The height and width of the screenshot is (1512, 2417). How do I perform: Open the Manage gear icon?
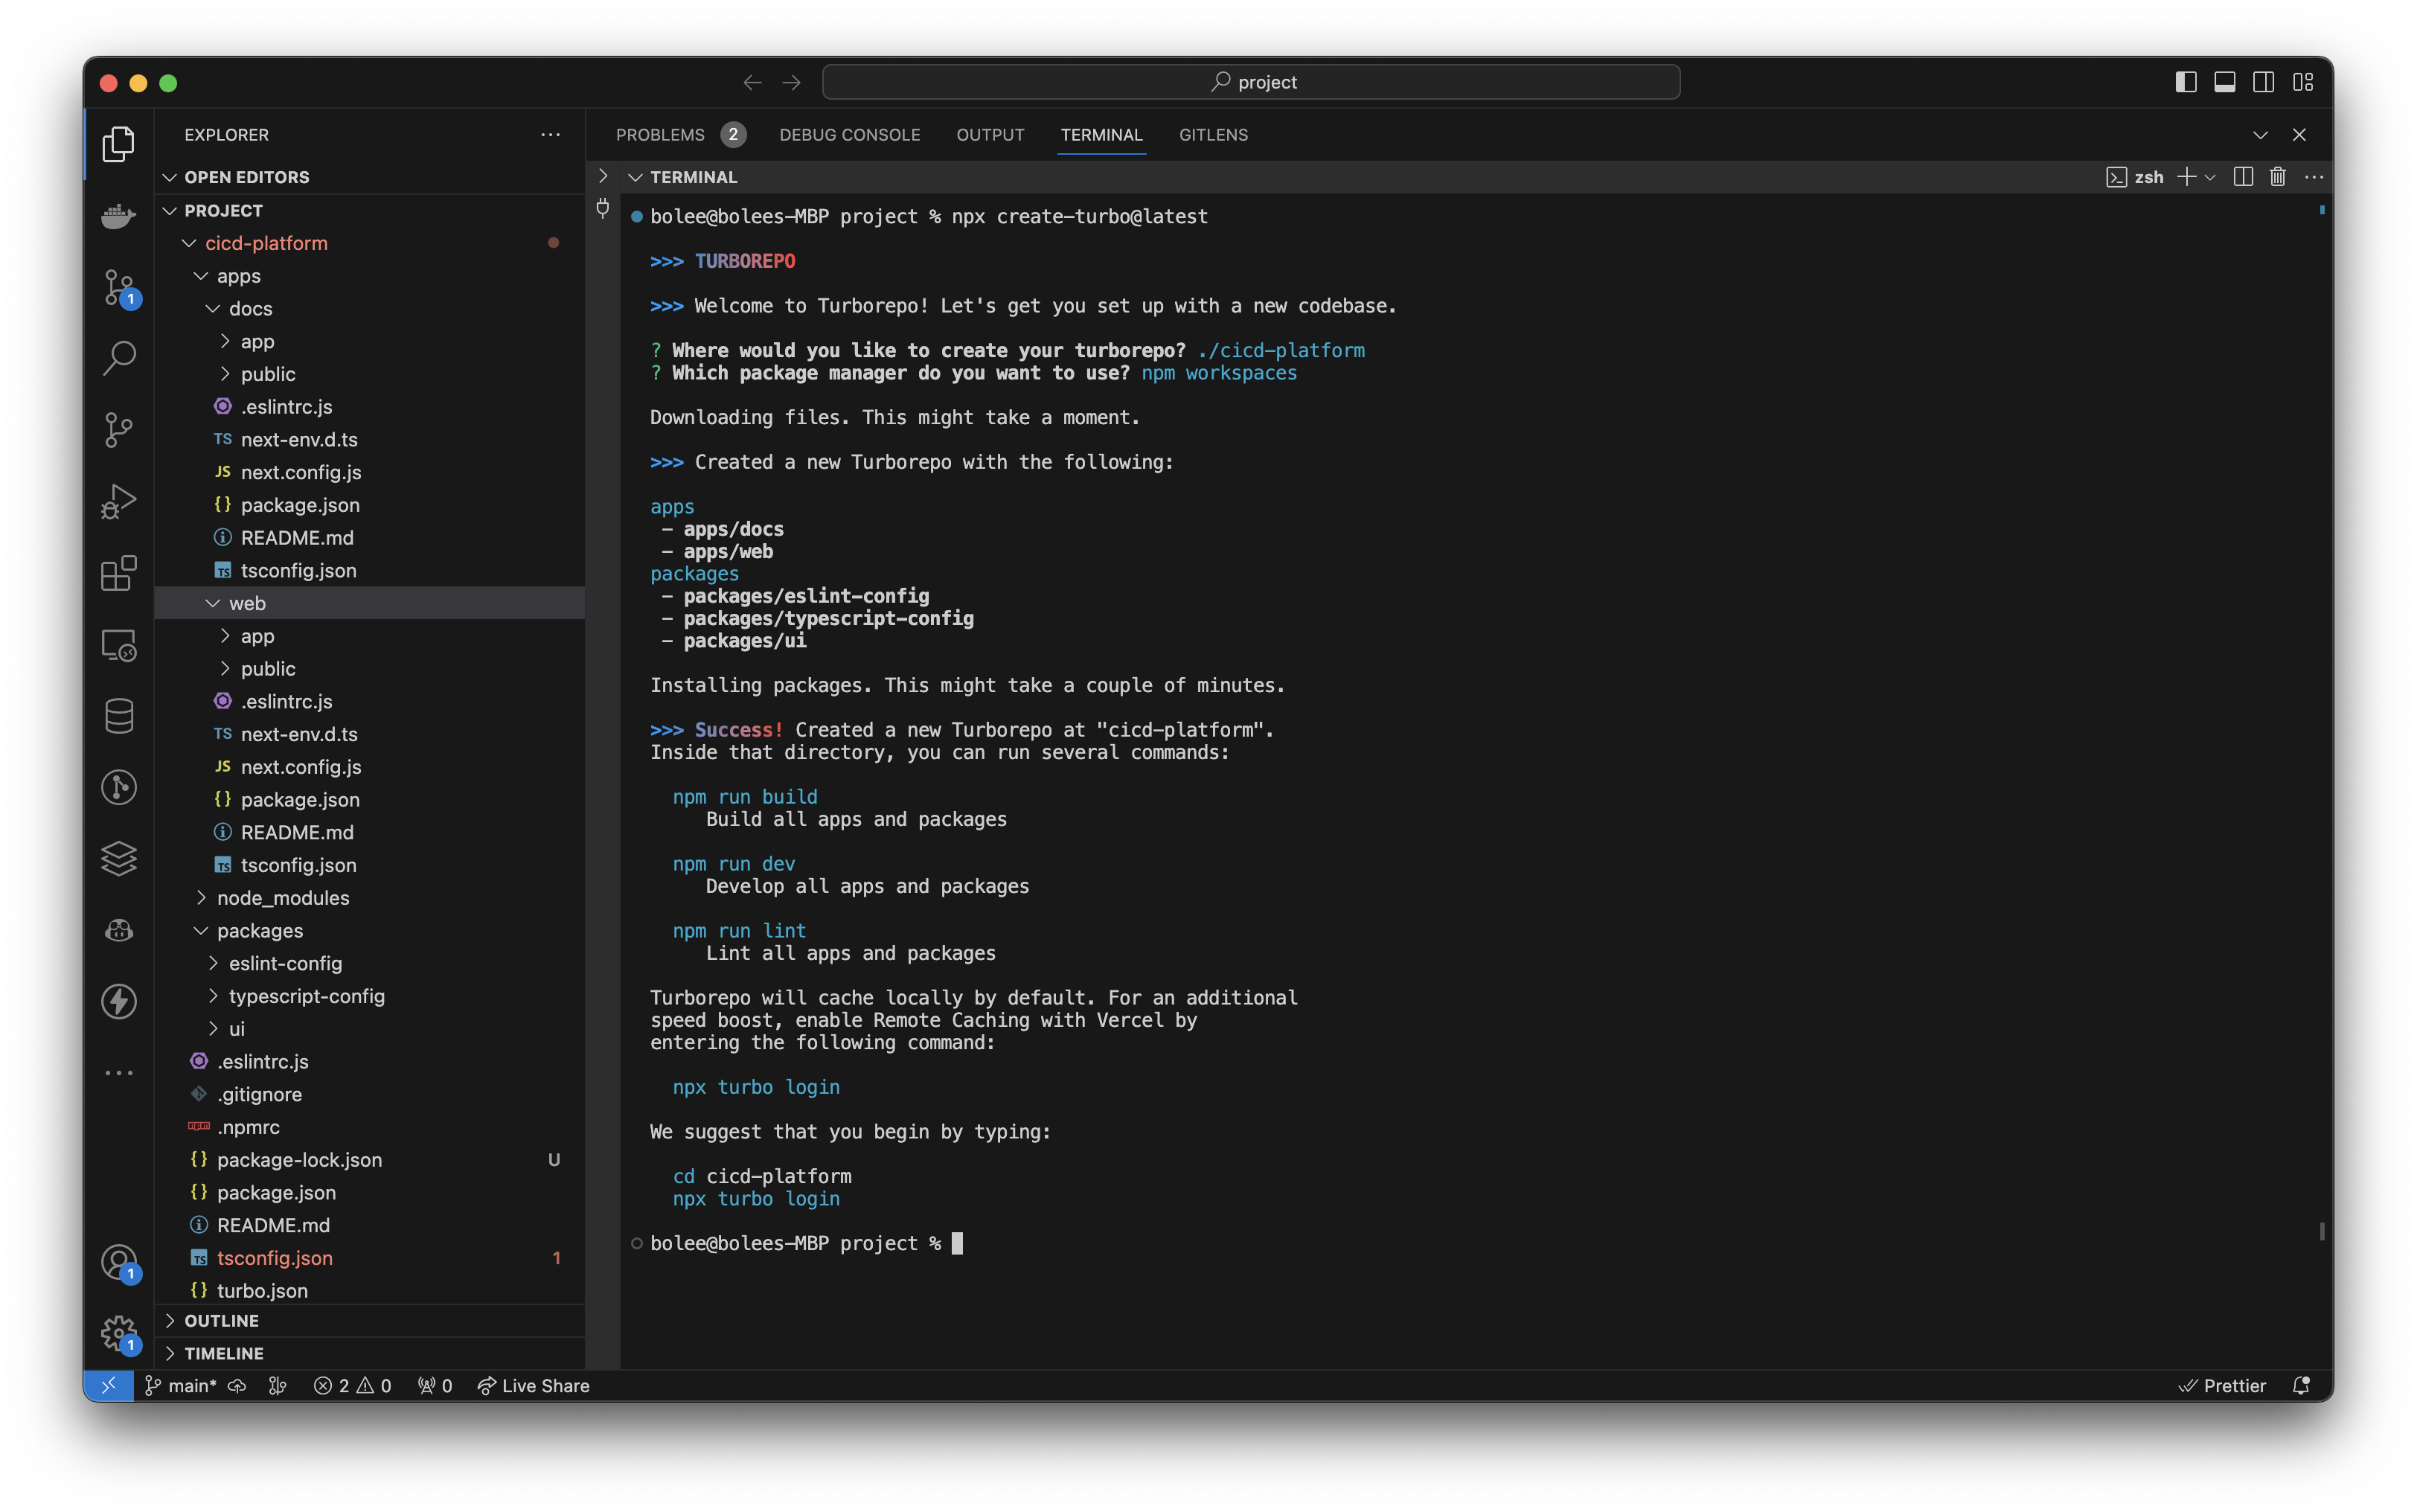click(119, 1333)
